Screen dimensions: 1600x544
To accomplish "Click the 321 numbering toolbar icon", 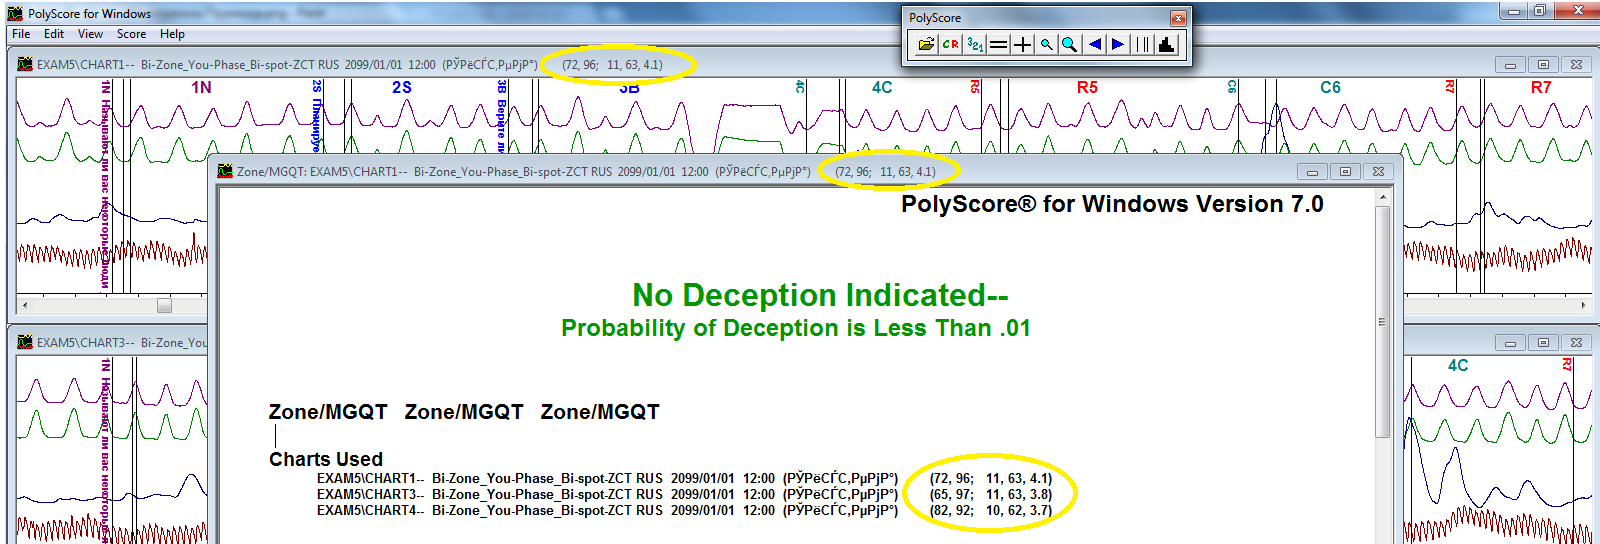I will [975, 44].
